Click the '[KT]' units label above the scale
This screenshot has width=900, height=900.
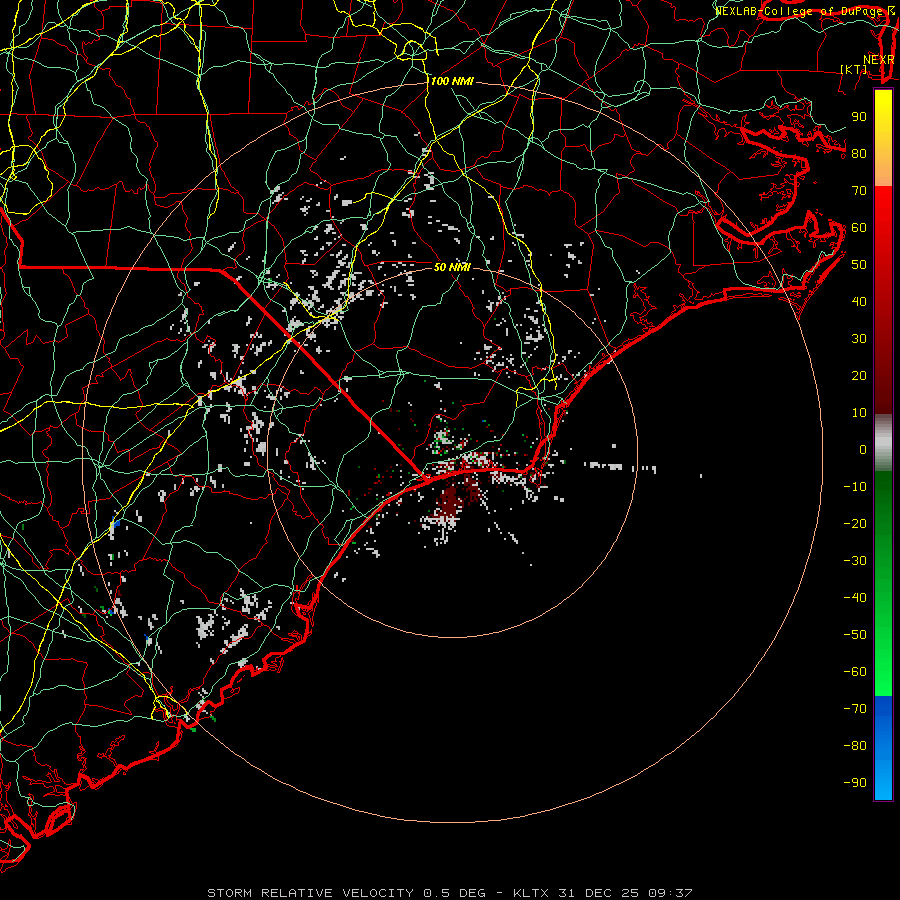854,69
